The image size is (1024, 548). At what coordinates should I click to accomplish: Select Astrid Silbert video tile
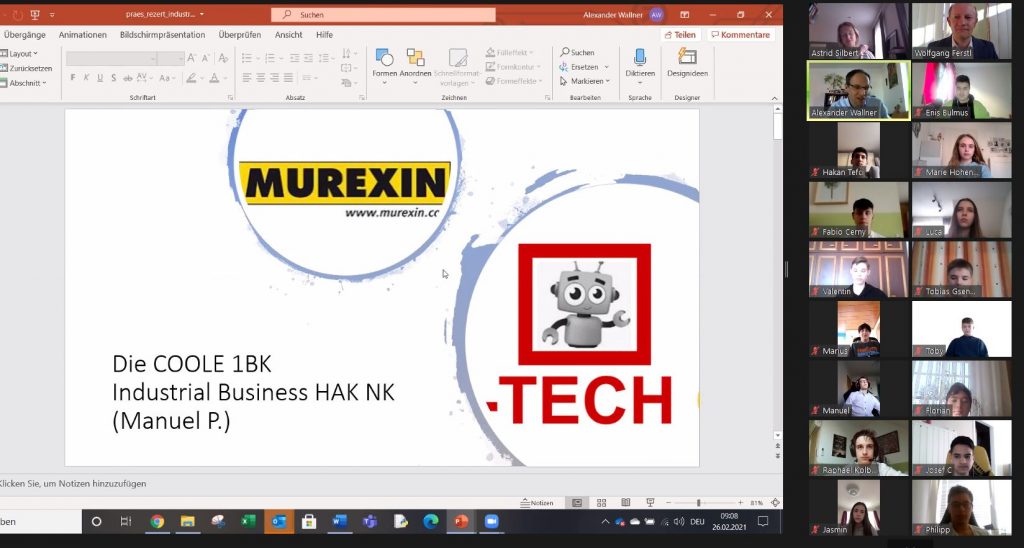[x=858, y=31]
